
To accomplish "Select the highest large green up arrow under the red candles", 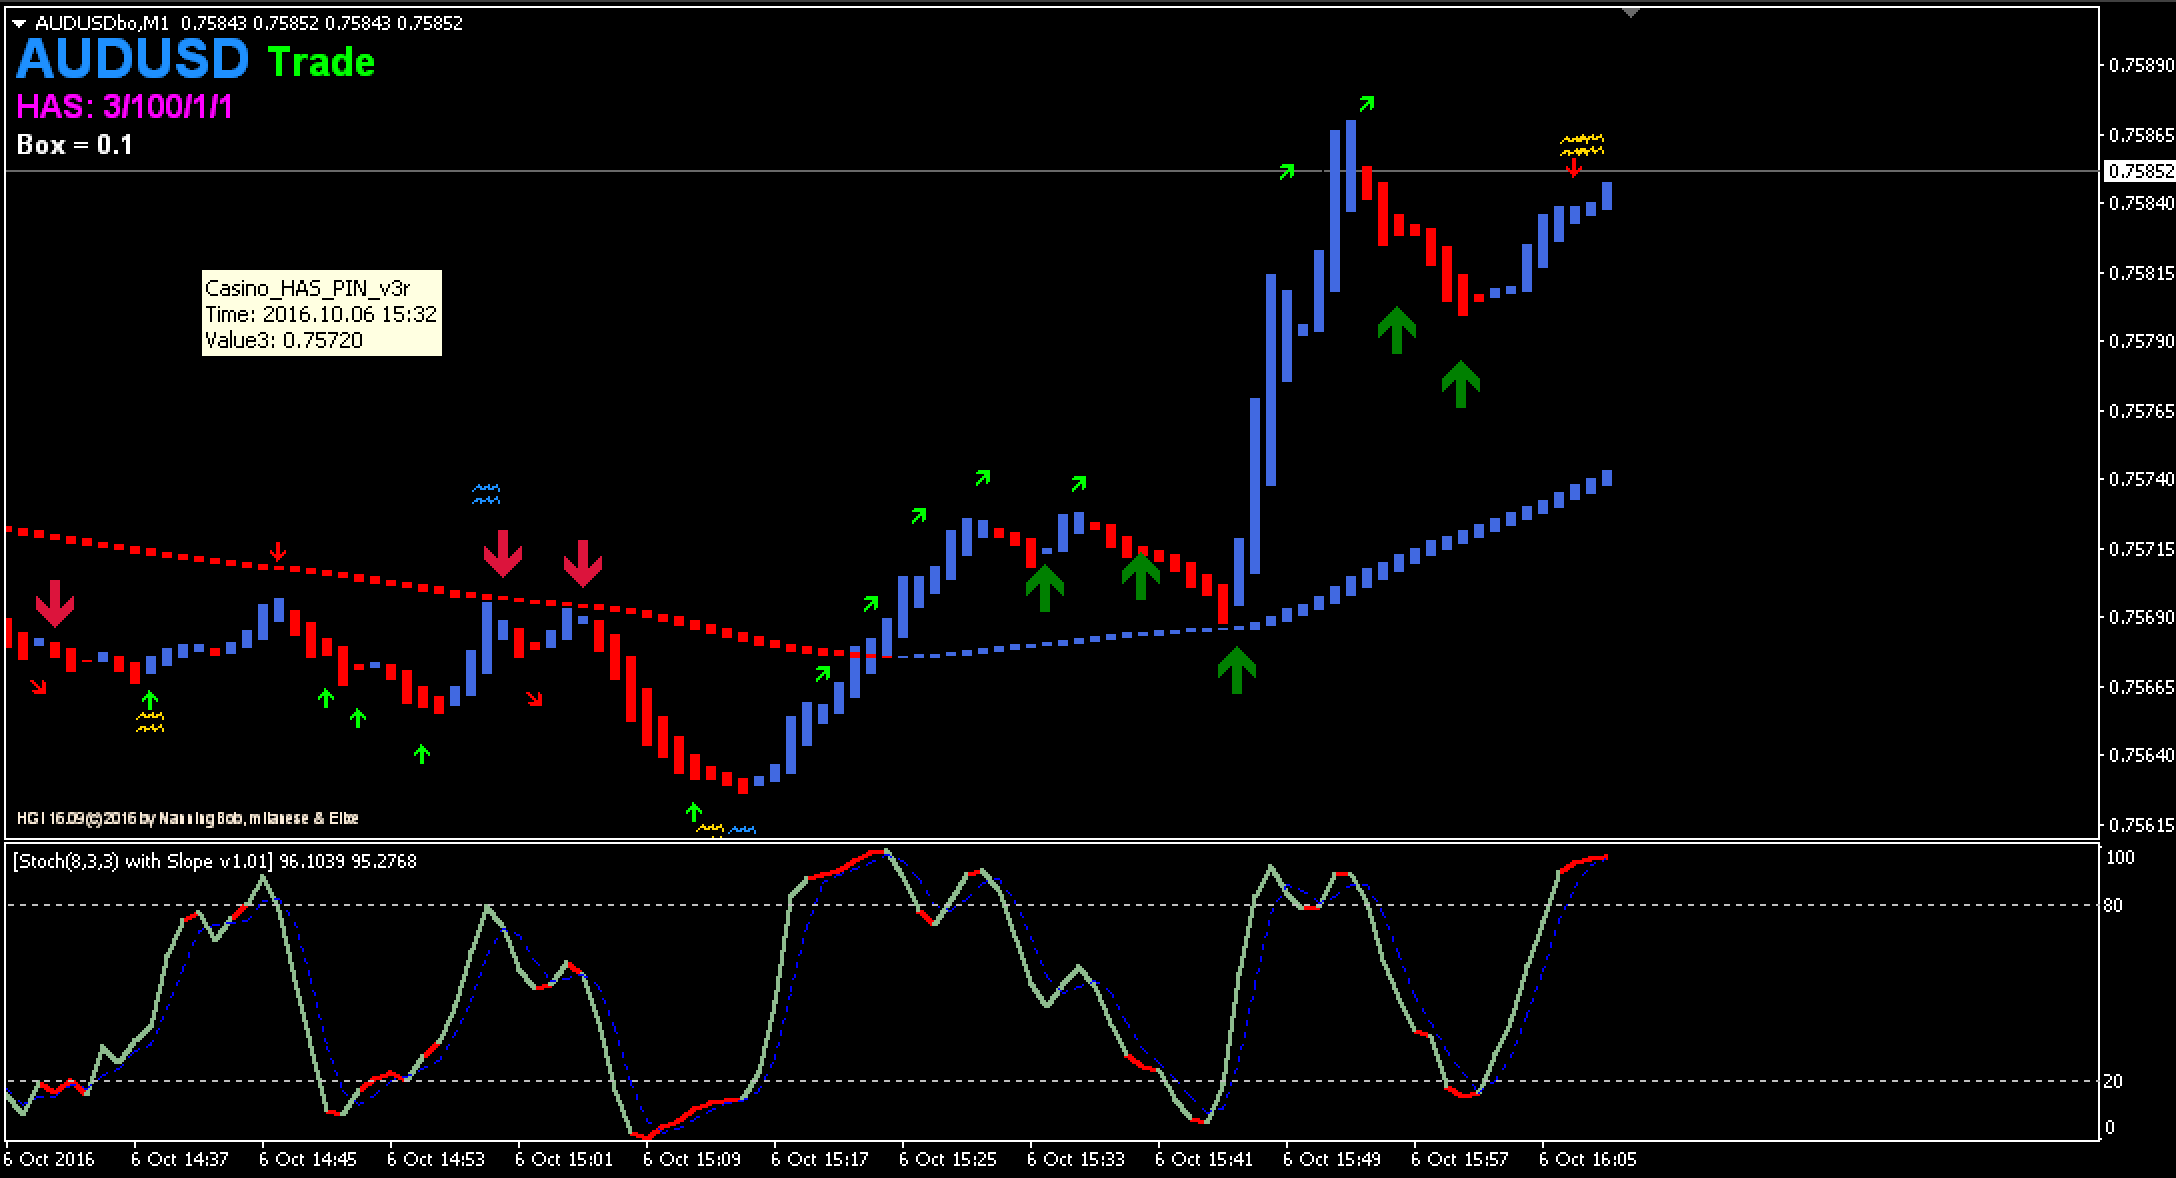I will coord(1397,330).
